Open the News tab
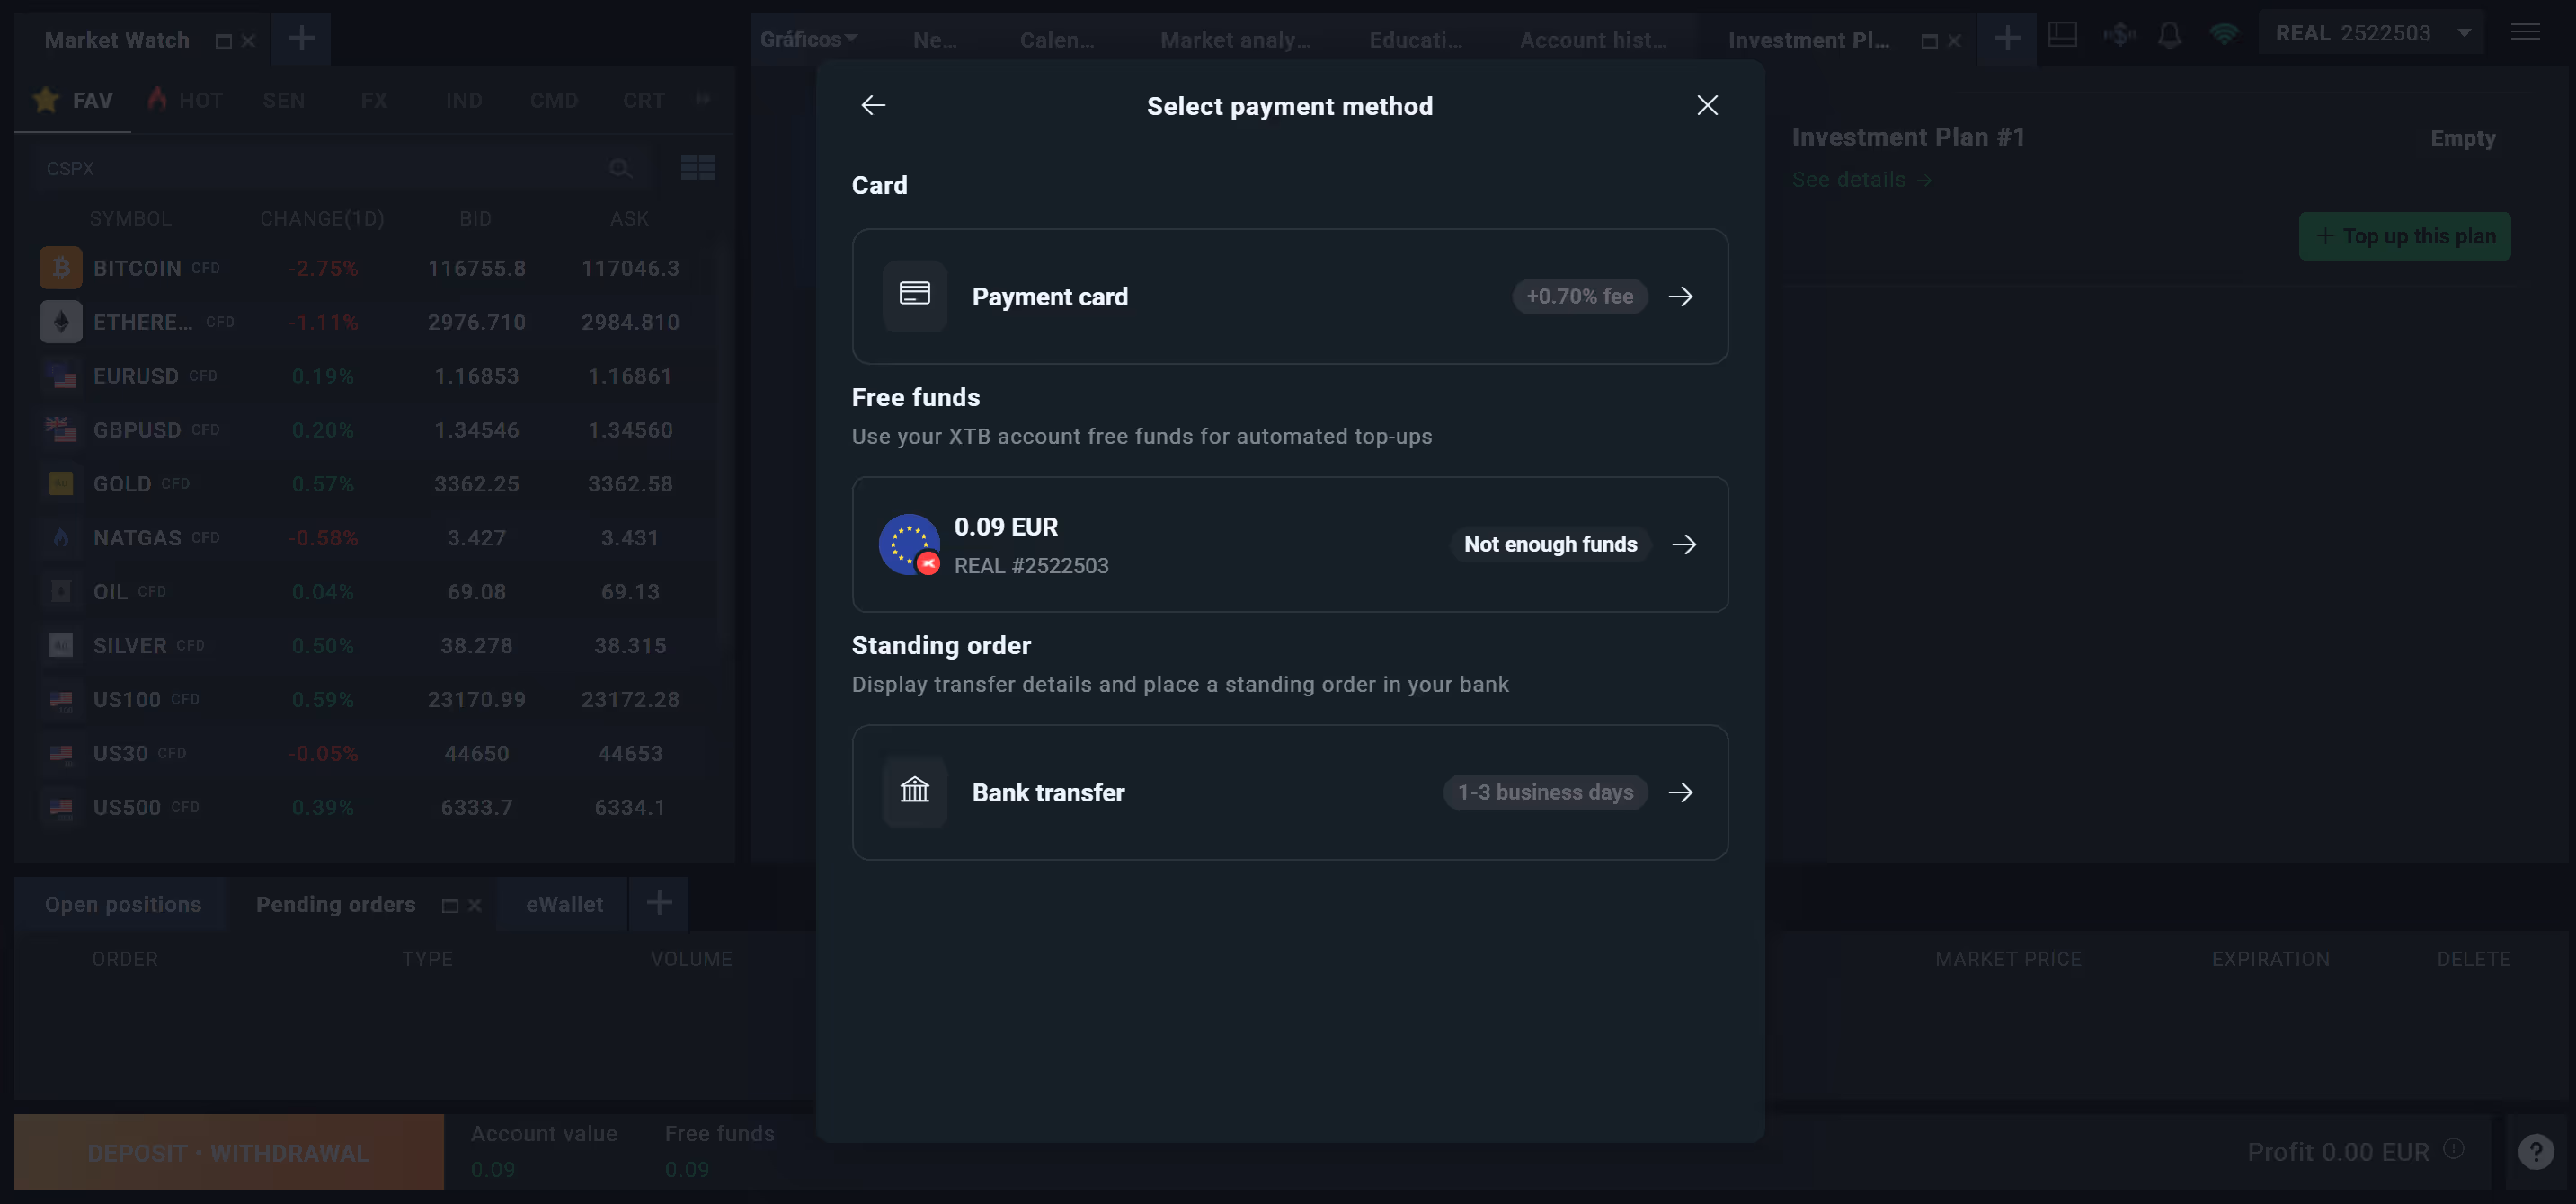Image resolution: width=2576 pixels, height=1204 pixels. [x=934, y=40]
